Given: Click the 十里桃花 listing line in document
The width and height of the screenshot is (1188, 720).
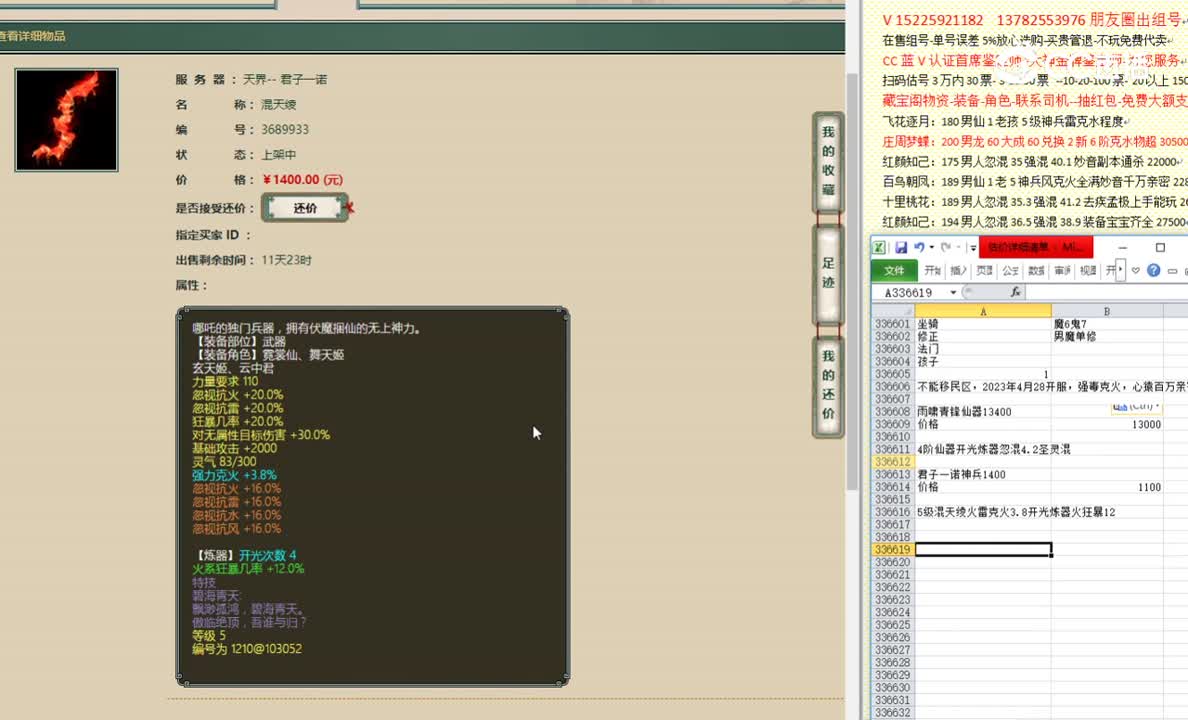Looking at the screenshot, I should (x=1034, y=202).
